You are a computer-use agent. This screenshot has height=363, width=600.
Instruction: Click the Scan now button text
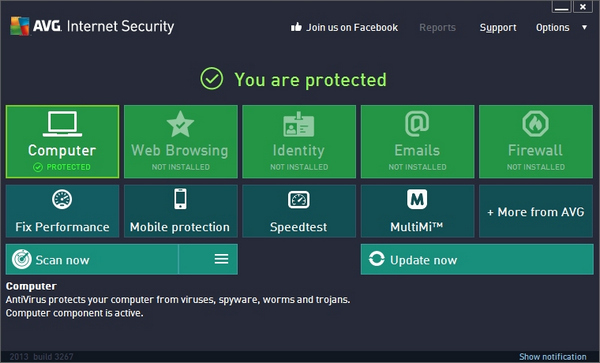click(62, 260)
